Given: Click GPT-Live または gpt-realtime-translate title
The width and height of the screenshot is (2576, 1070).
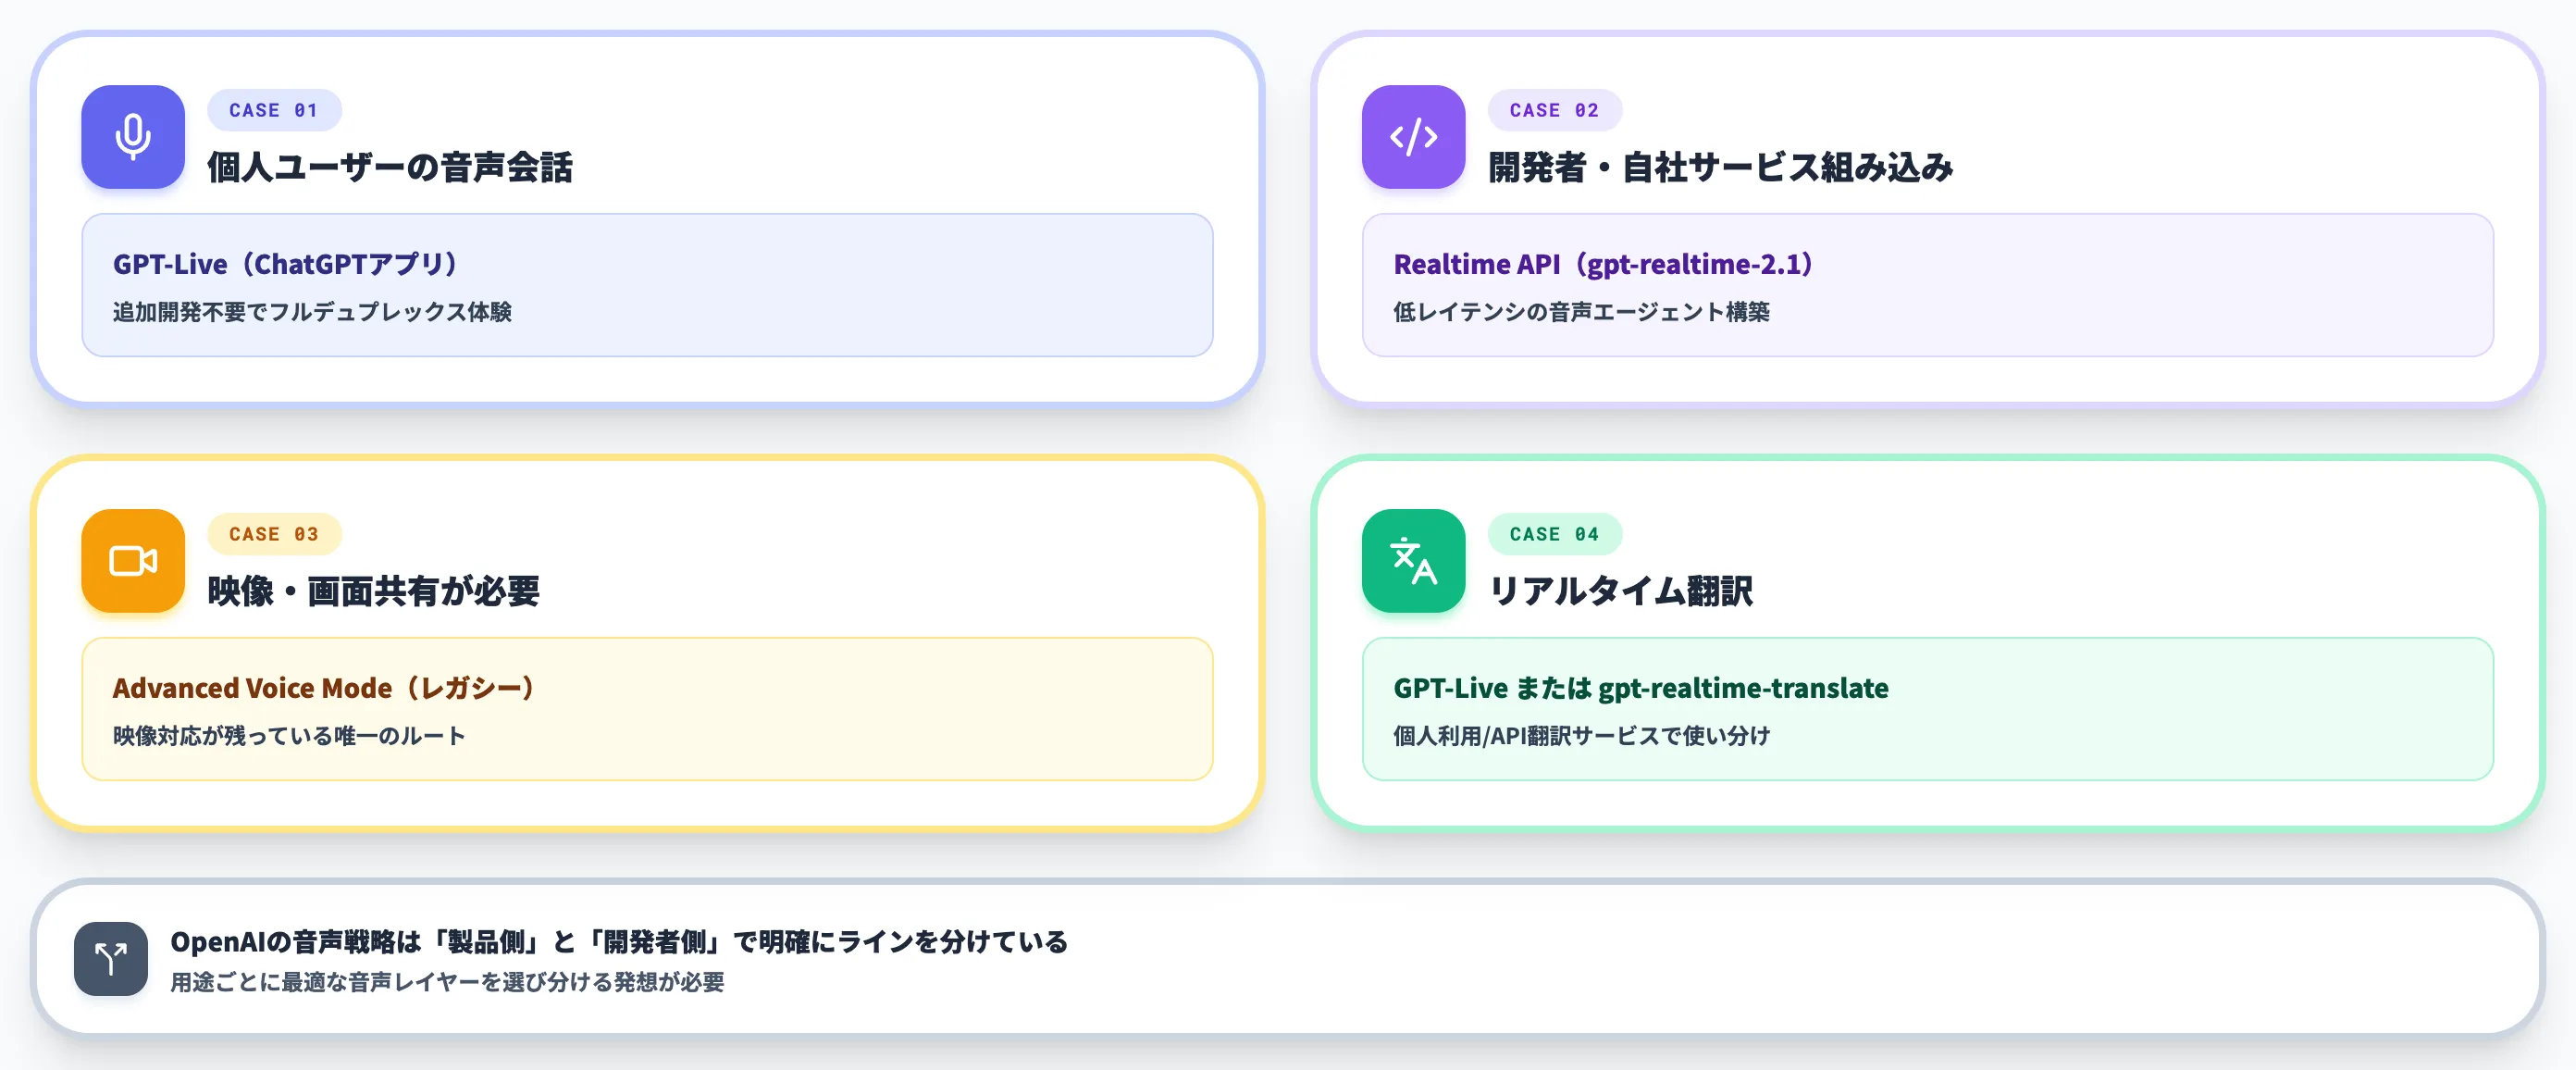Looking at the screenshot, I should [1641, 688].
